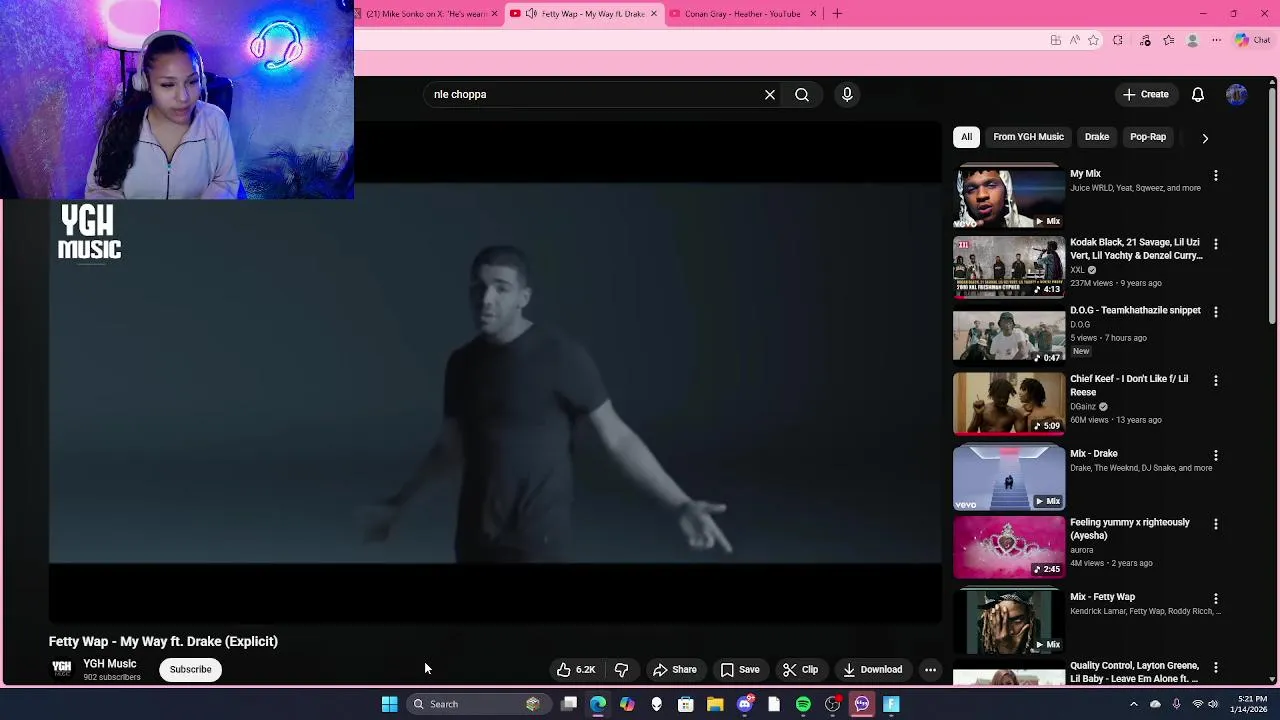
Task: Select the From YGH Music chip
Action: 1028,137
